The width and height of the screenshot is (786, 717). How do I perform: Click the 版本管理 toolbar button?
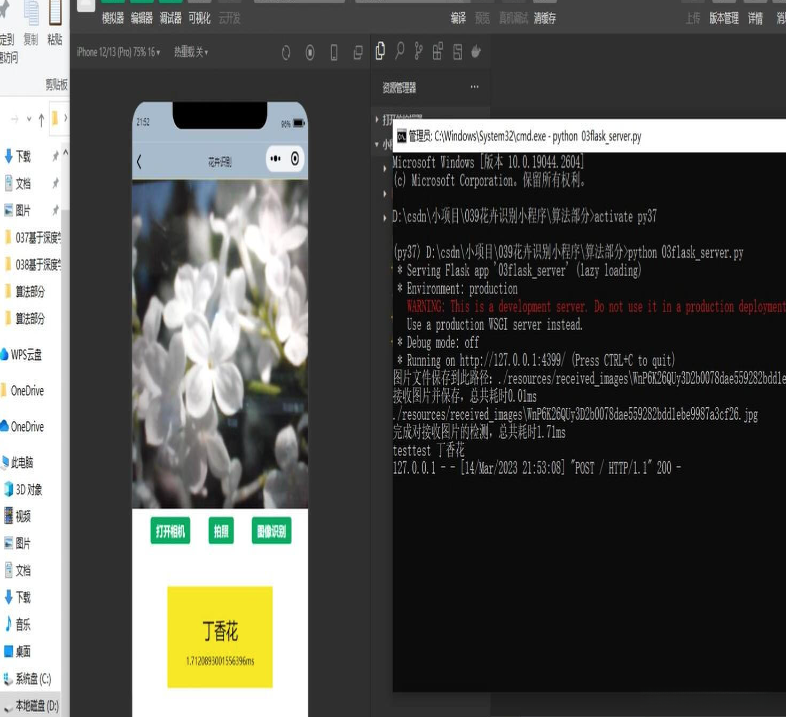pos(724,19)
